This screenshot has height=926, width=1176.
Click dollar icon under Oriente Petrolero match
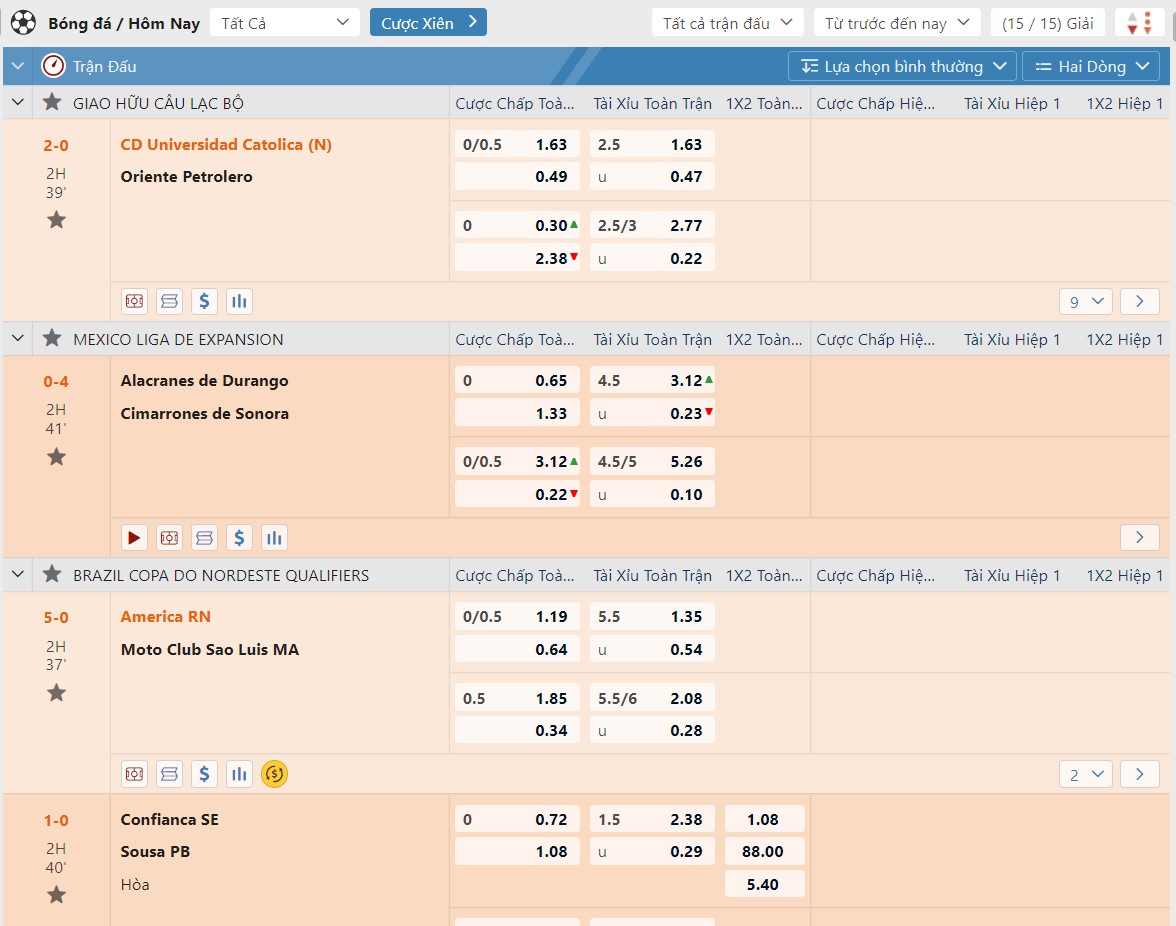(x=204, y=301)
